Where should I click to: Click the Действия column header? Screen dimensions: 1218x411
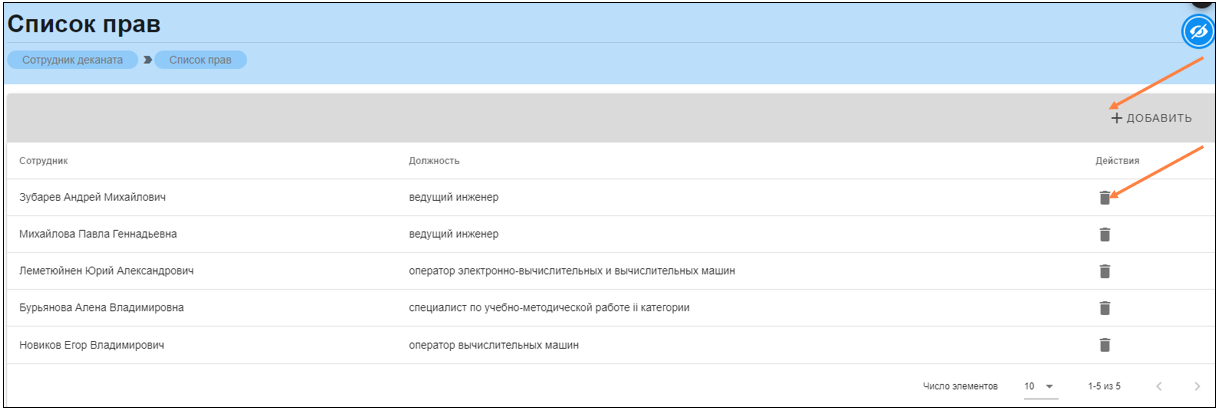(x=1117, y=161)
